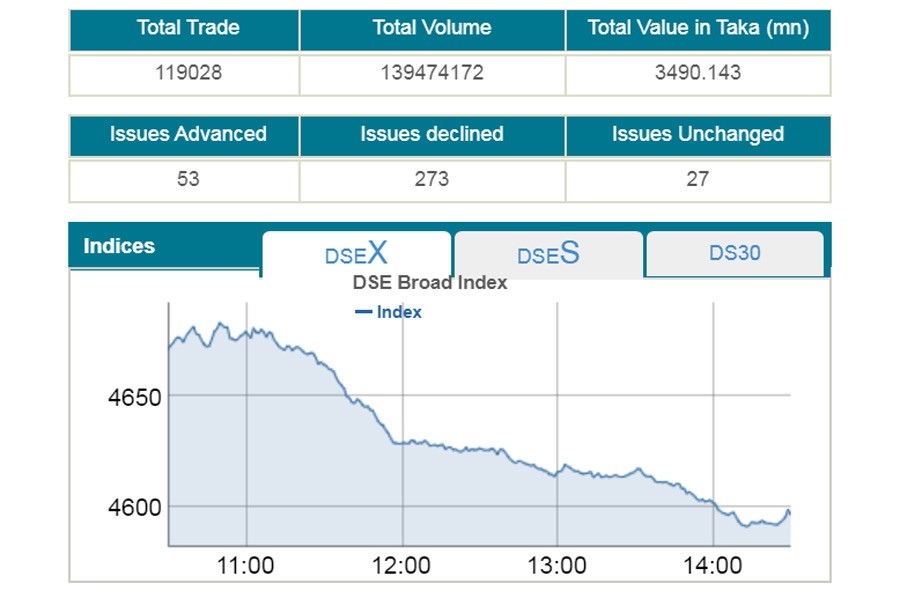Viewport: 900px width, 600px height.
Task: Open the DSES index tab
Action: [x=548, y=254]
